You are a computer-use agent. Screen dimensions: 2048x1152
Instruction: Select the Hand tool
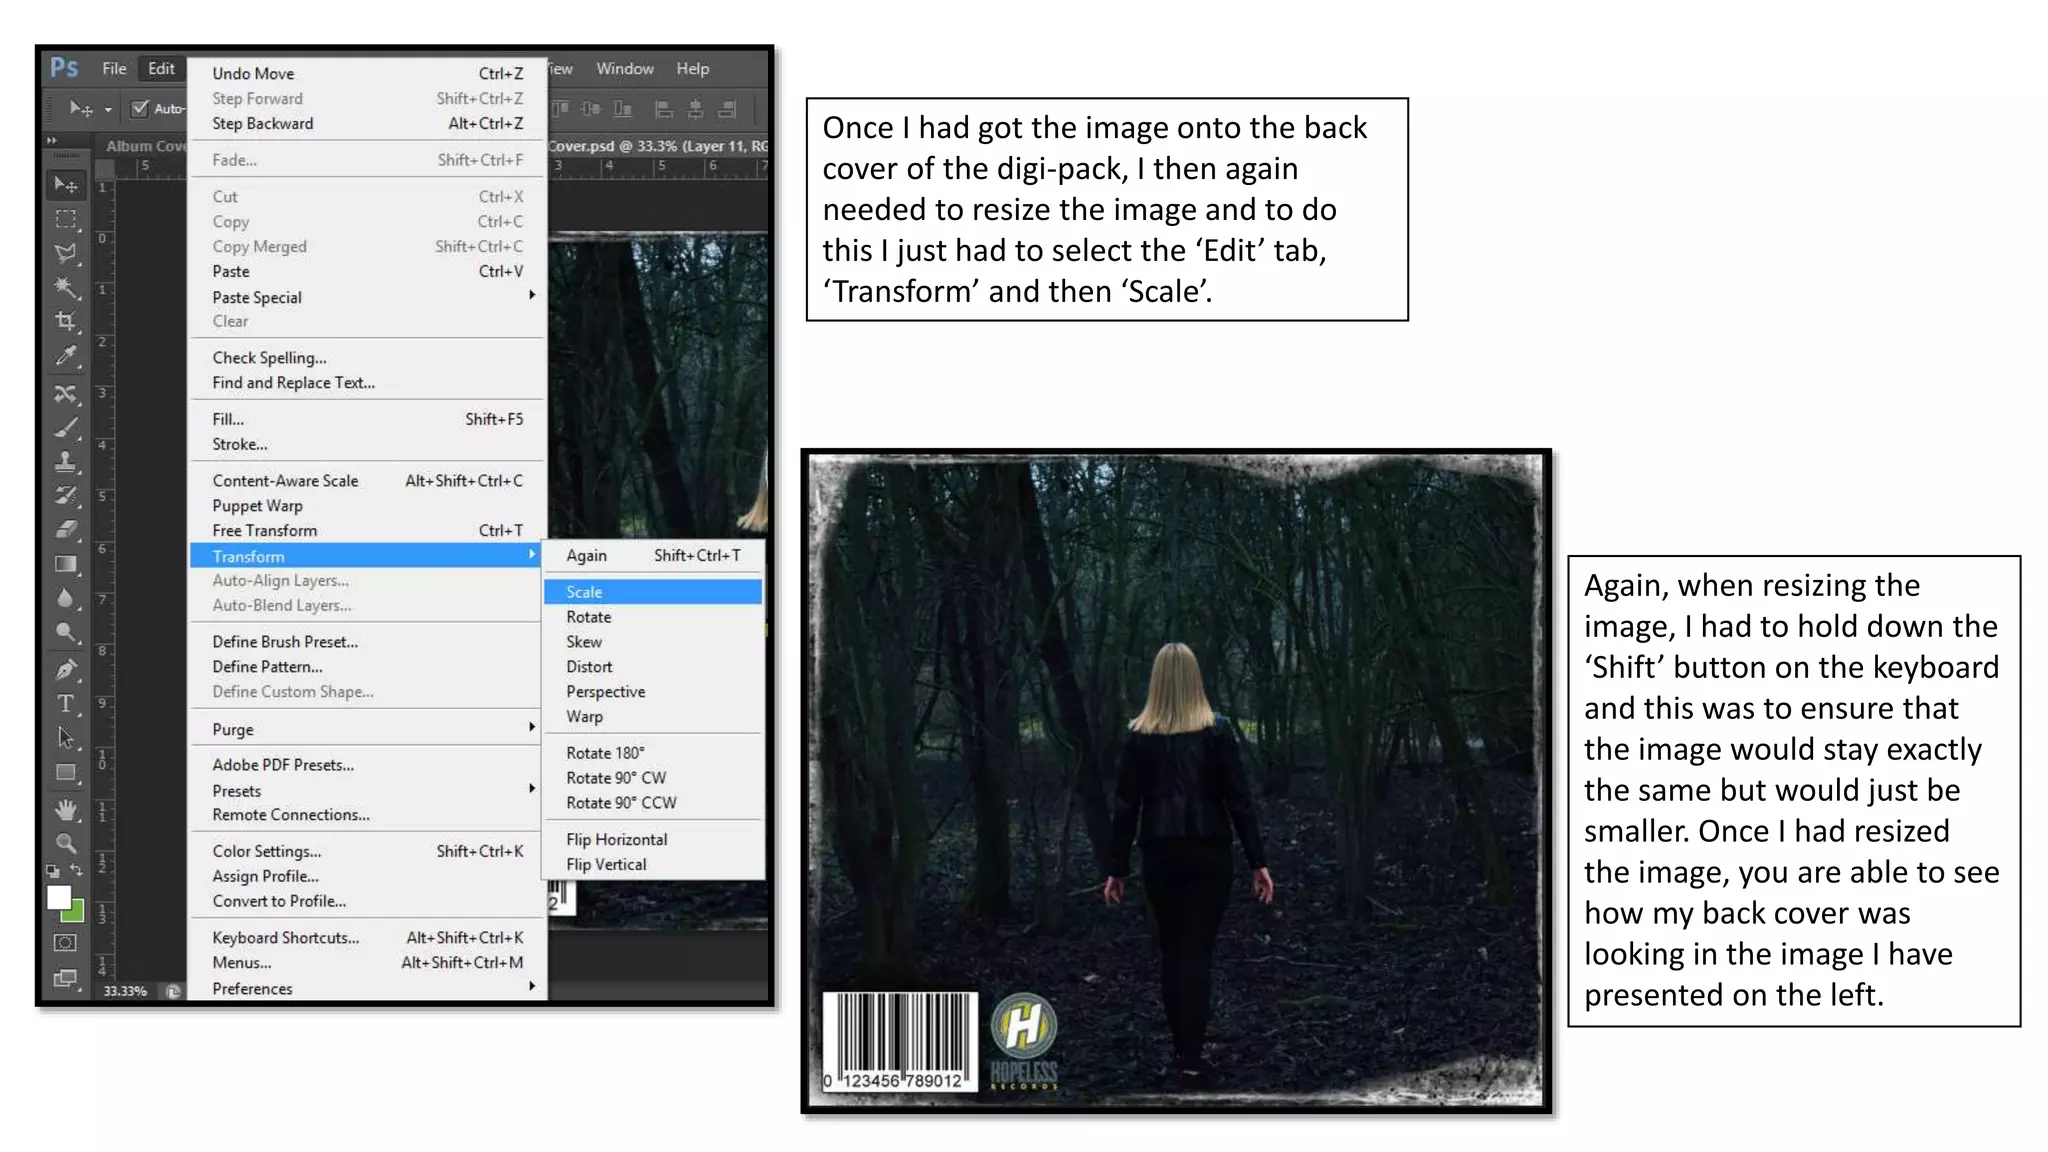point(66,809)
